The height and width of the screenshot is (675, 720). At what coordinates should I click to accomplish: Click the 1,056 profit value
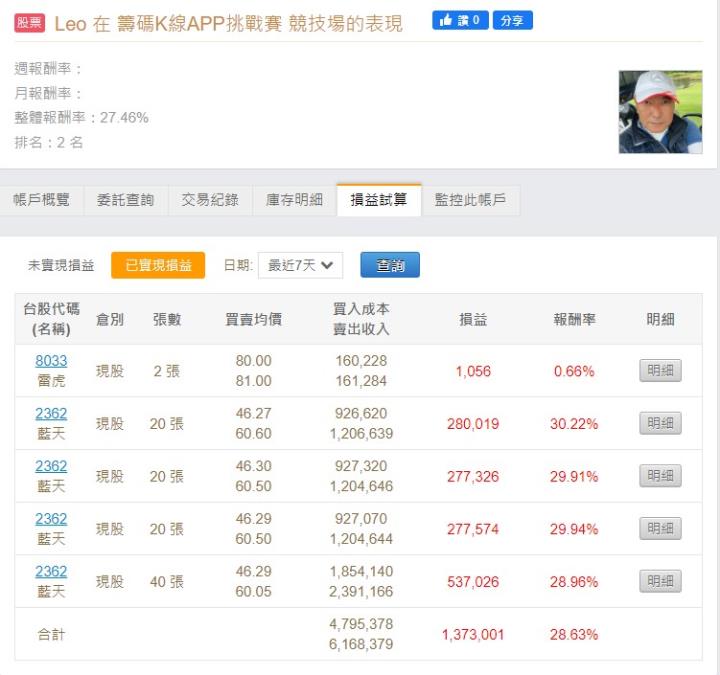click(x=473, y=371)
